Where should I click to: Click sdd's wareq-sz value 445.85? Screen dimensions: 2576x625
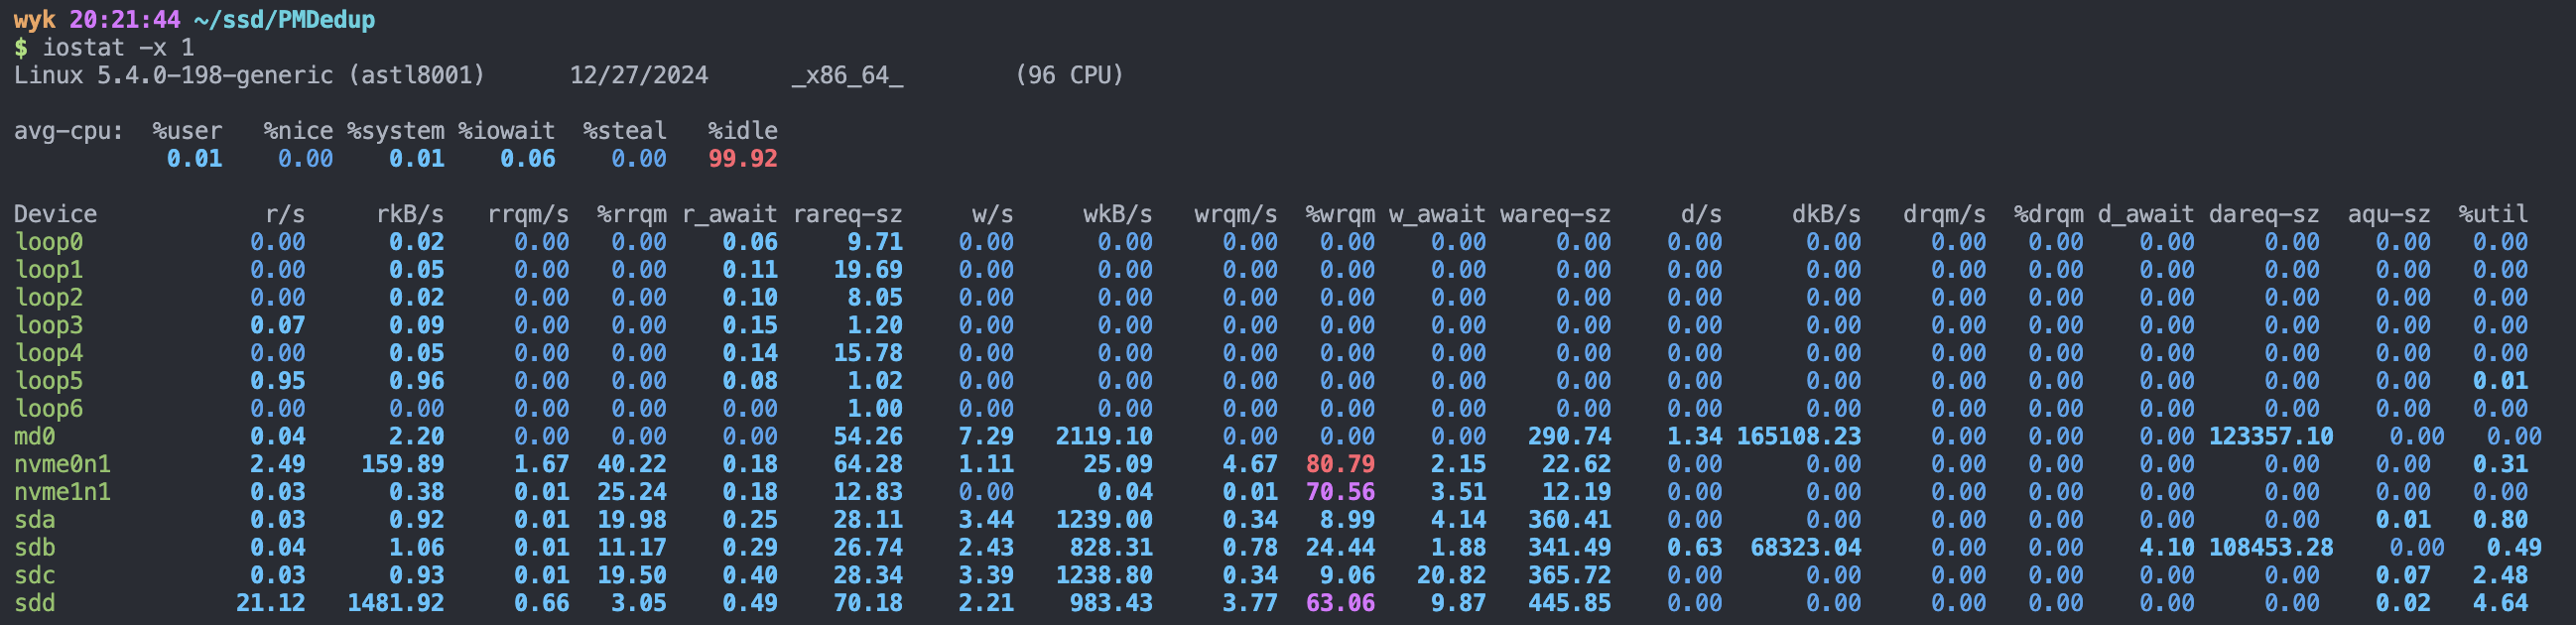point(1570,603)
